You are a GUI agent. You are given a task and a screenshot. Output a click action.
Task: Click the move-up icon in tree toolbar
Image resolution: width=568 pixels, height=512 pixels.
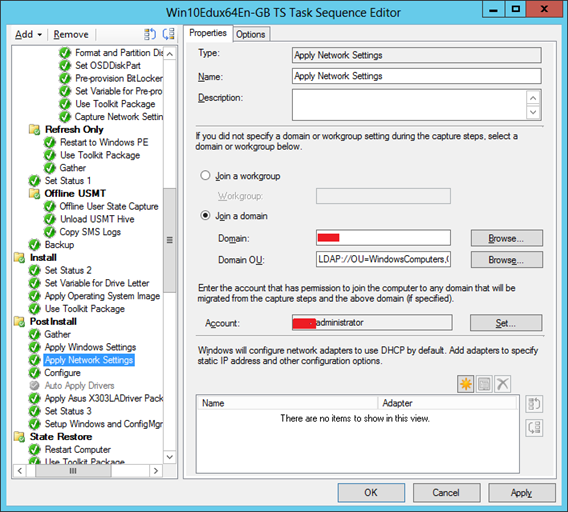(x=150, y=34)
